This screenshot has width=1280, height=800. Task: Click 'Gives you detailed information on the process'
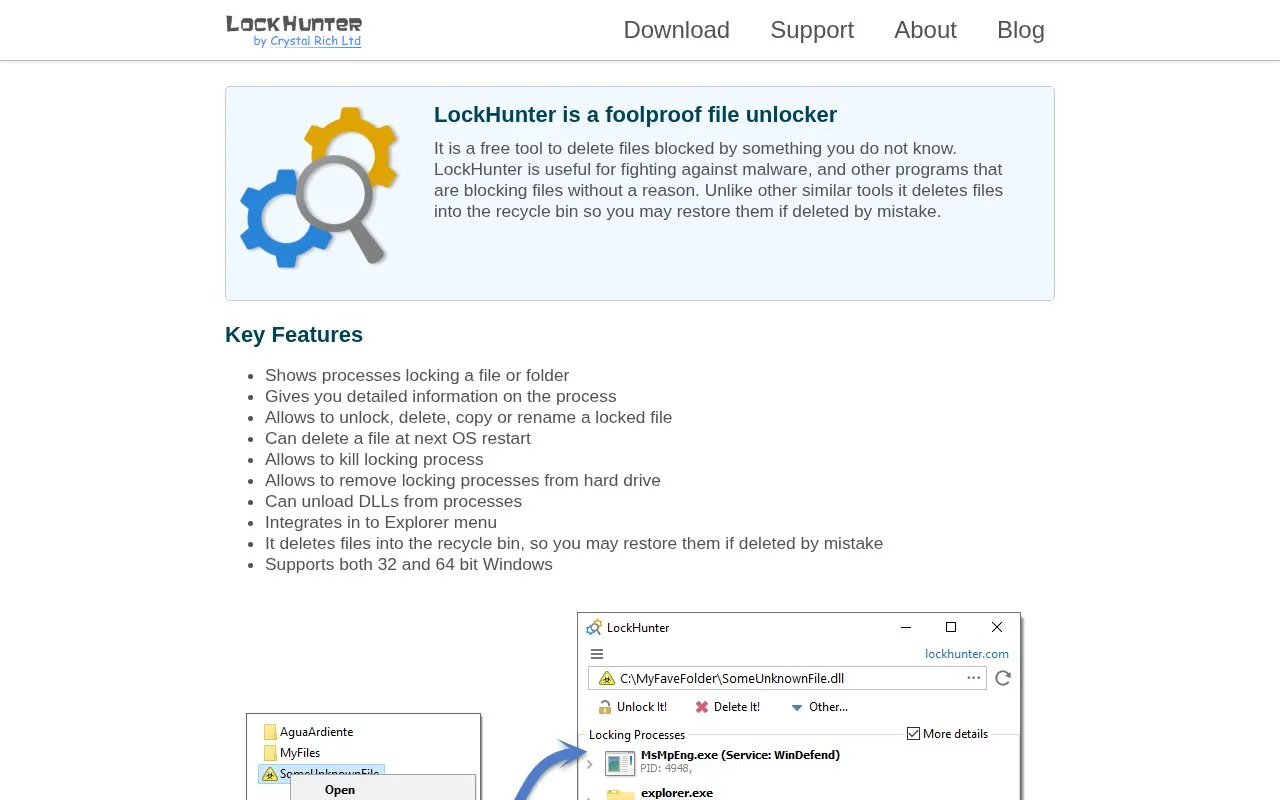pos(441,396)
